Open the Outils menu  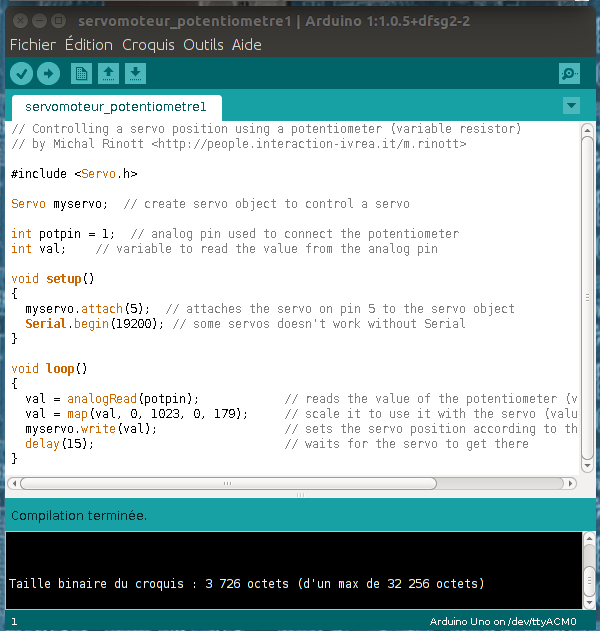[x=203, y=45]
